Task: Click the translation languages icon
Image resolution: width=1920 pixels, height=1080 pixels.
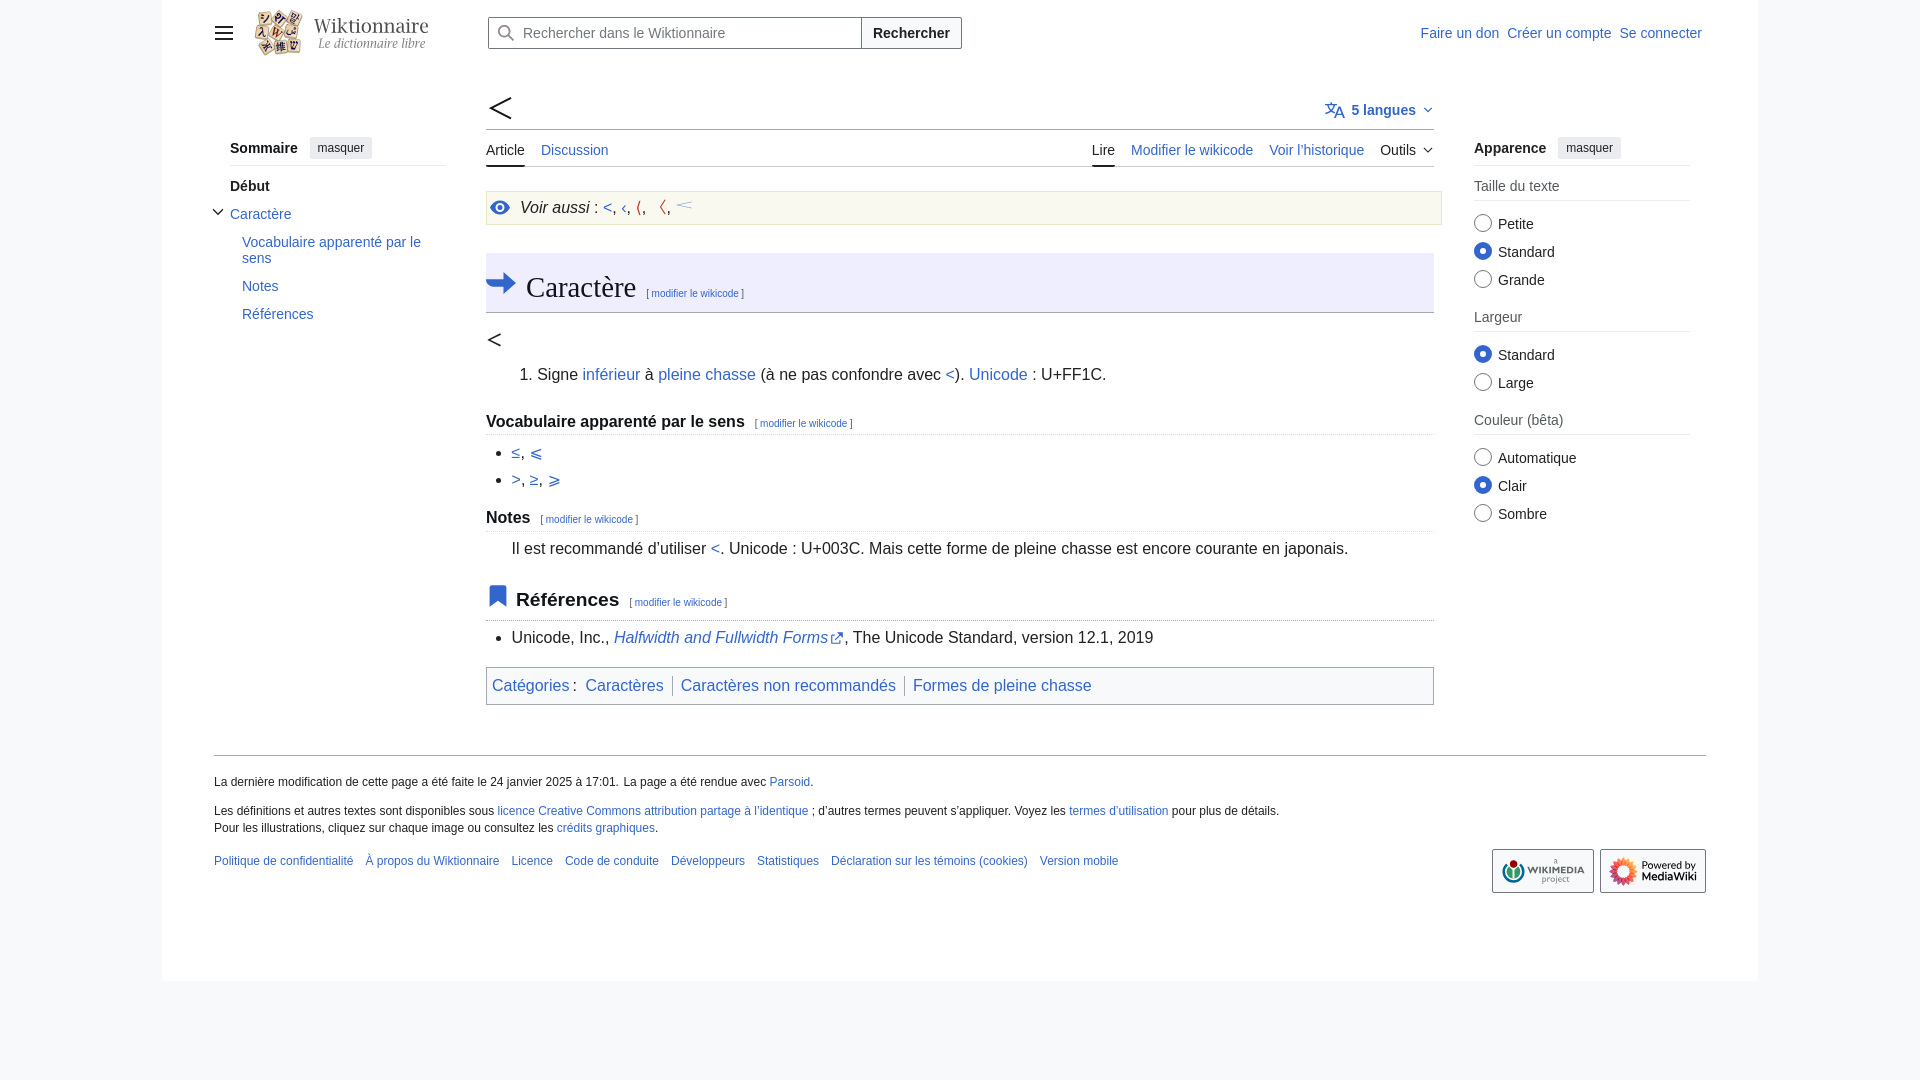Action: (1335, 110)
